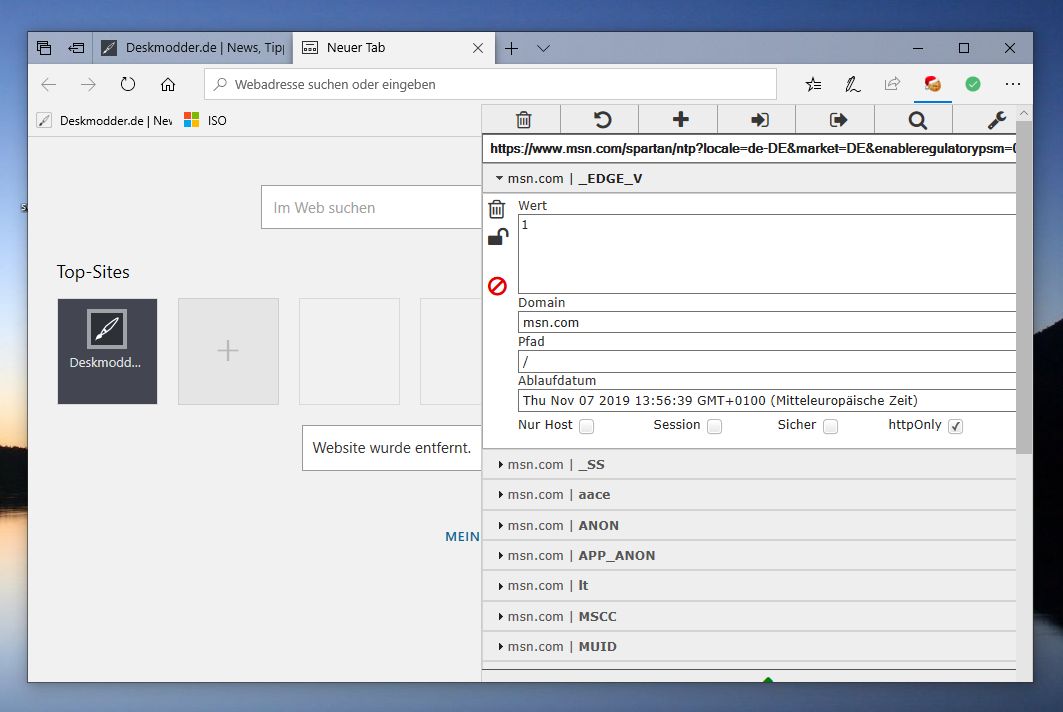This screenshot has width=1063, height=712.
Task: Protect the _EDGE_V cookie with the padlock icon
Action: pos(498,237)
